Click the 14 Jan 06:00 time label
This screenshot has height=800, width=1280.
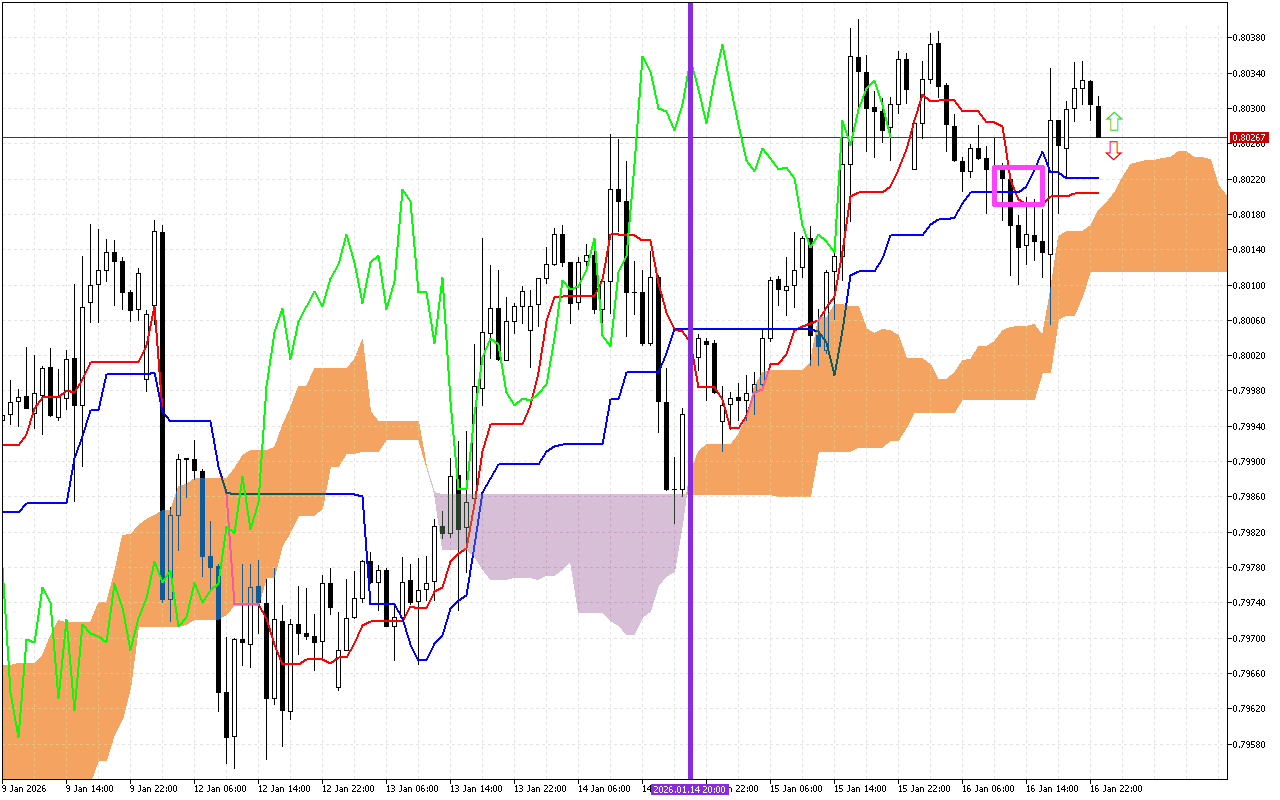[x=605, y=789]
